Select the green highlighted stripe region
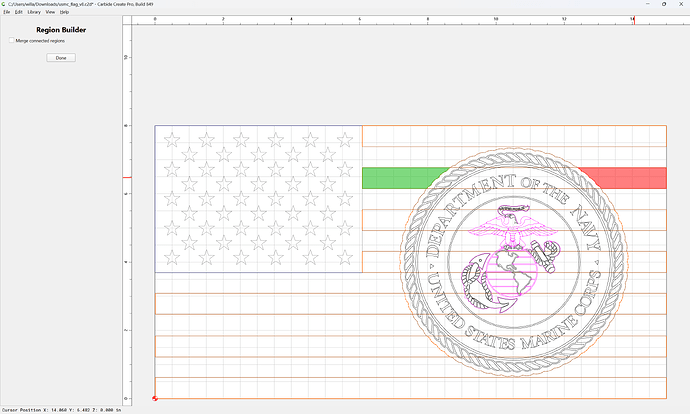This screenshot has height=414, width=690. [x=396, y=178]
